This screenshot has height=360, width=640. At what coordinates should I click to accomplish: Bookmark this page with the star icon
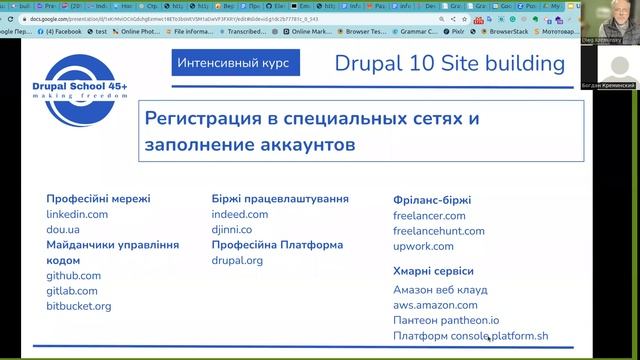click(464, 19)
